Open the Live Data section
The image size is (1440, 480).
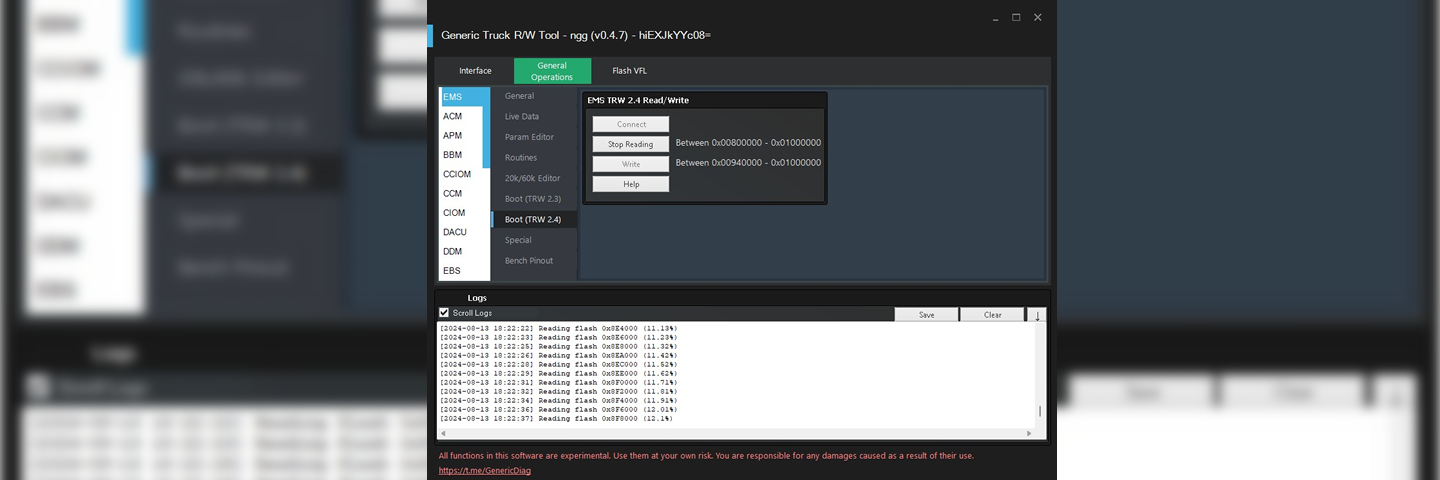click(x=522, y=117)
